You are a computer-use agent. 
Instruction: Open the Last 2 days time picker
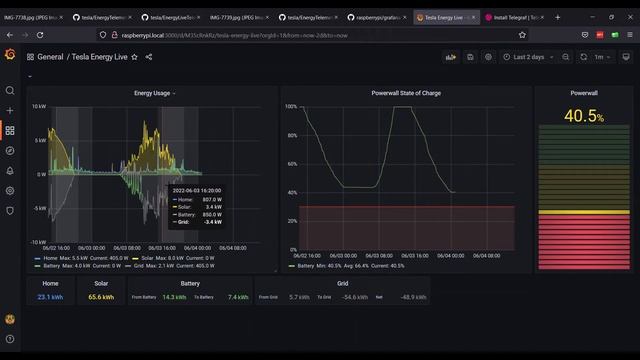point(528,57)
